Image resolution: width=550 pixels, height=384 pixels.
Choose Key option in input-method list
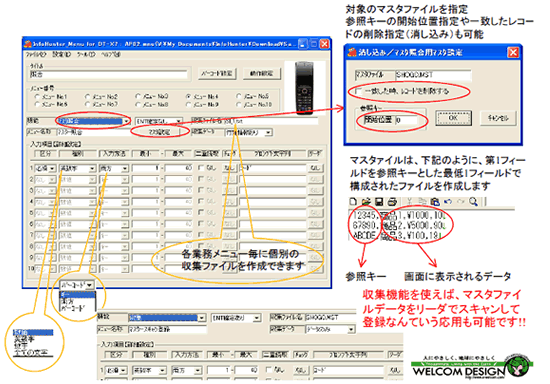(78, 295)
